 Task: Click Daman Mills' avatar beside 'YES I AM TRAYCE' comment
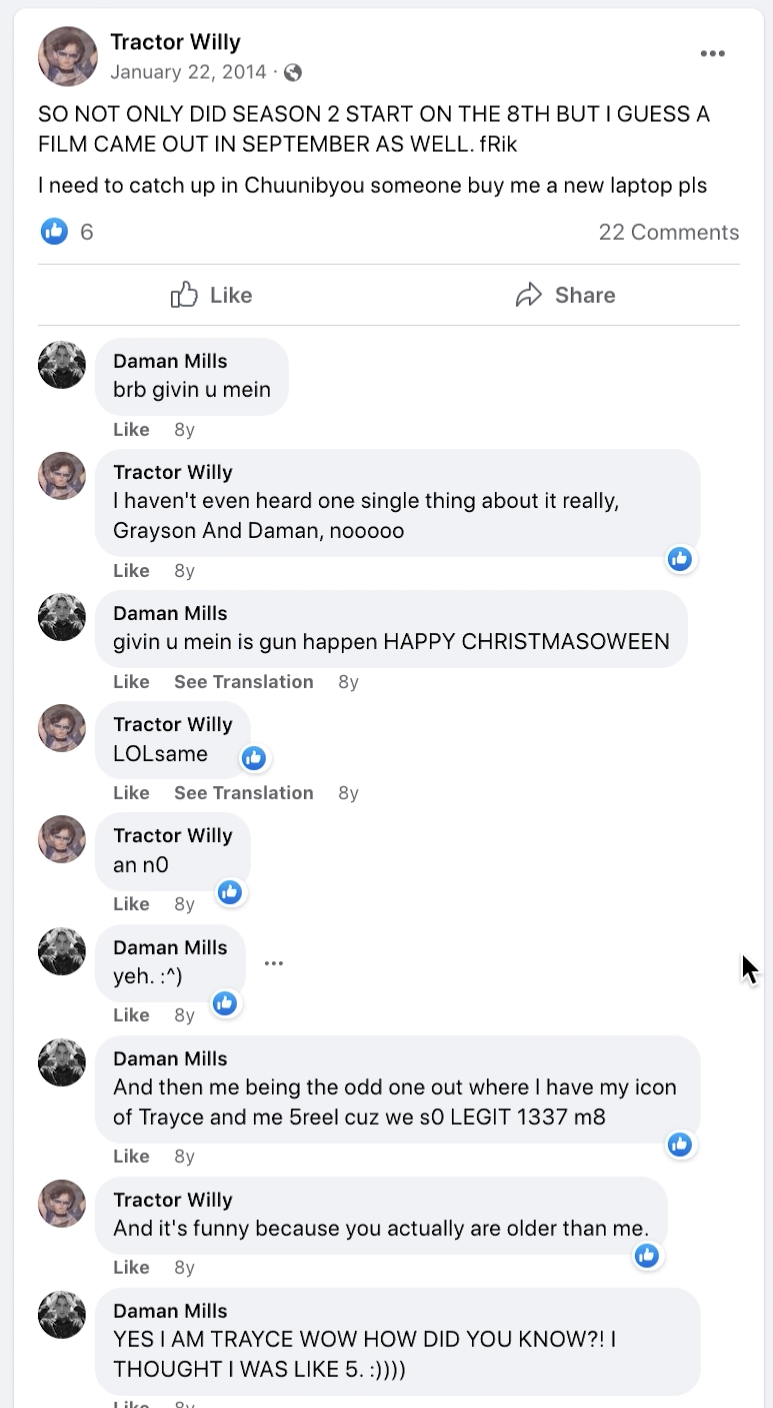click(62, 1314)
